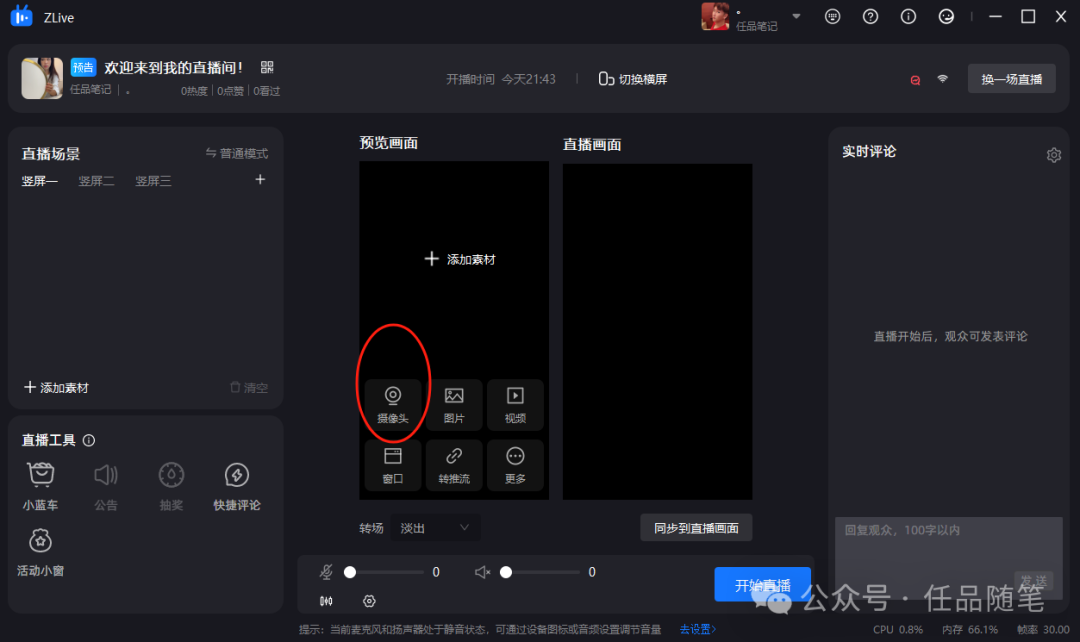Click 同步到直播画面 to sync preview
This screenshot has width=1080, height=642.
click(696, 527)
